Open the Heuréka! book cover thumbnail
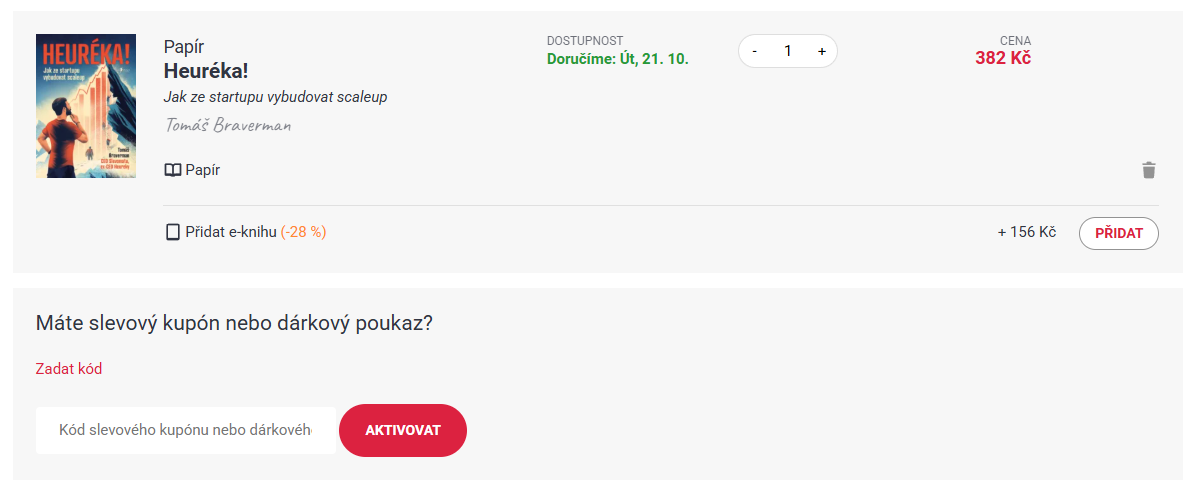Viewport: 1199px width, 498px height. (86, 106)
